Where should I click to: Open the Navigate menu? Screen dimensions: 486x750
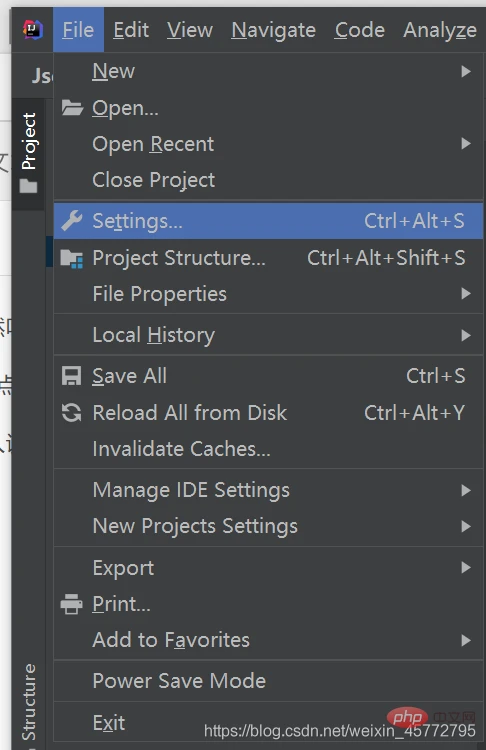click(x=273, y=30)
